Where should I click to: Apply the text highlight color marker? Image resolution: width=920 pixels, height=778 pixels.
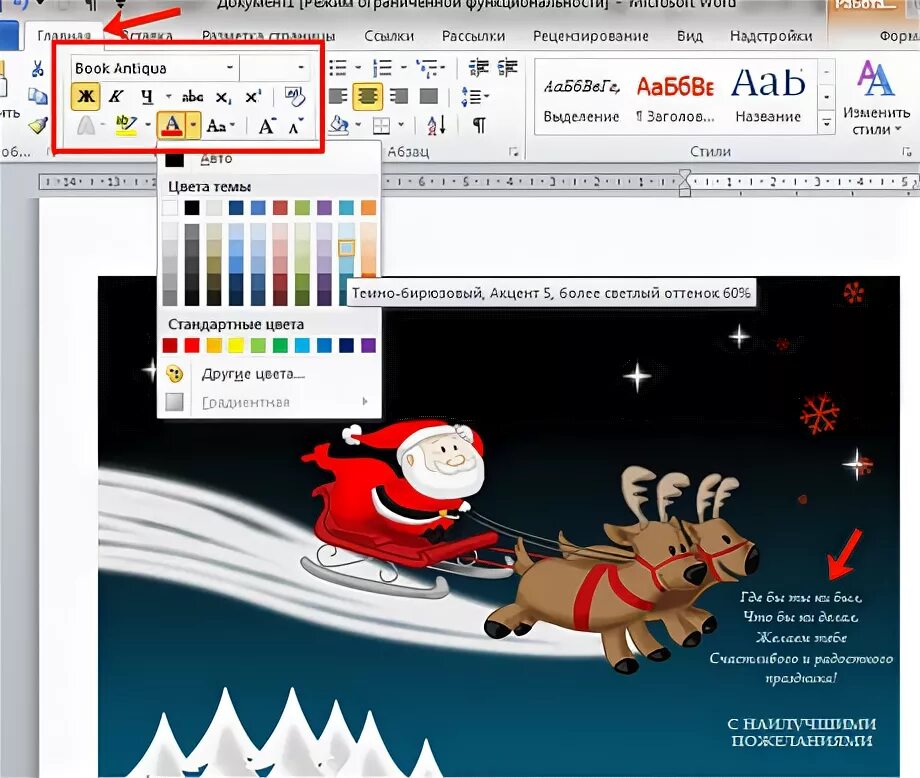(126, 126)
